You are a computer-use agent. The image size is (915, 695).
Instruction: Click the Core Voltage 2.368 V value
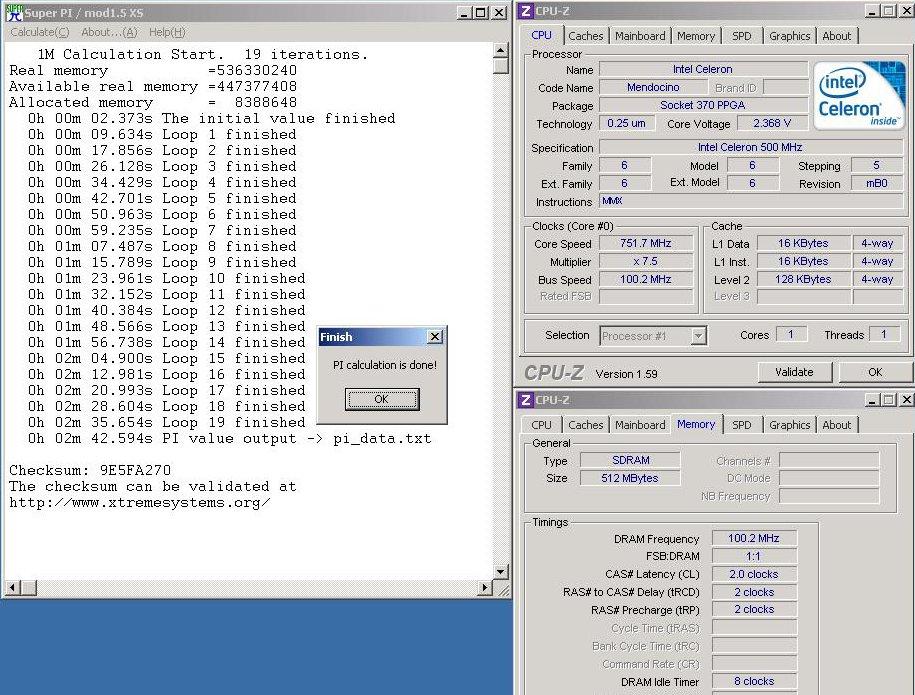coord(772,123)
